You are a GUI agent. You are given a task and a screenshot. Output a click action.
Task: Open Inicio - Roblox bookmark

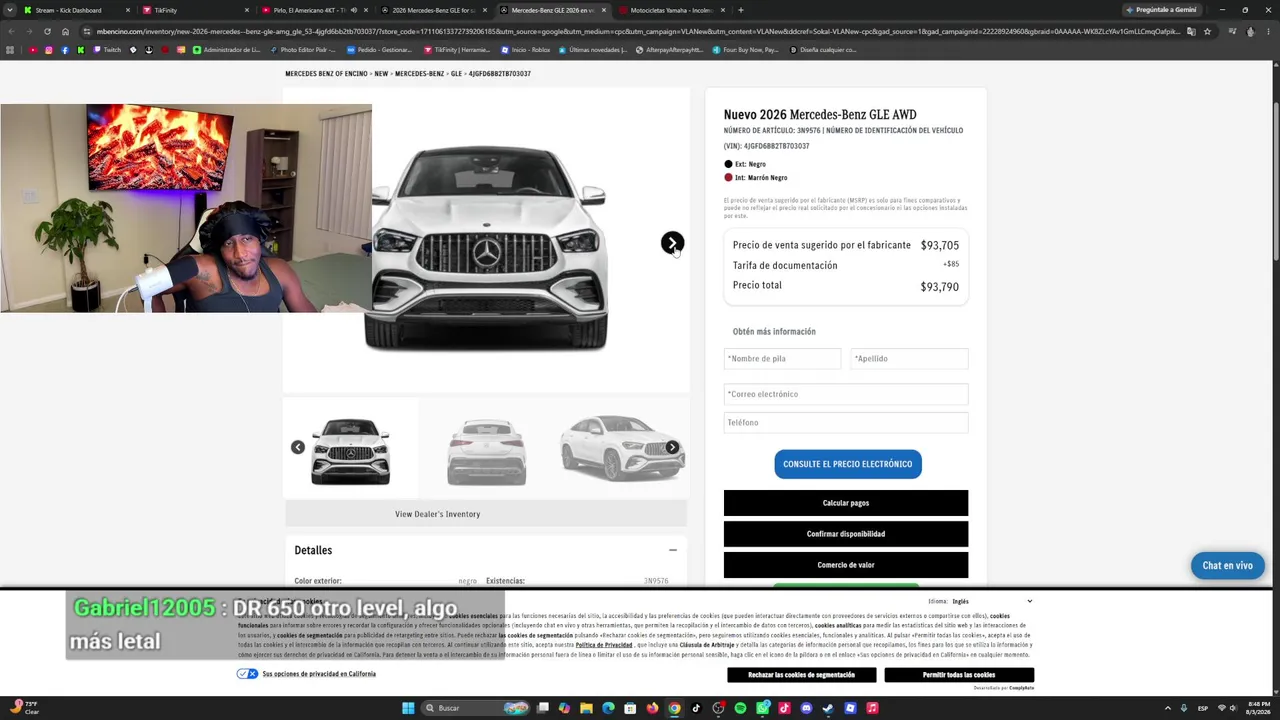coord(526,50)
